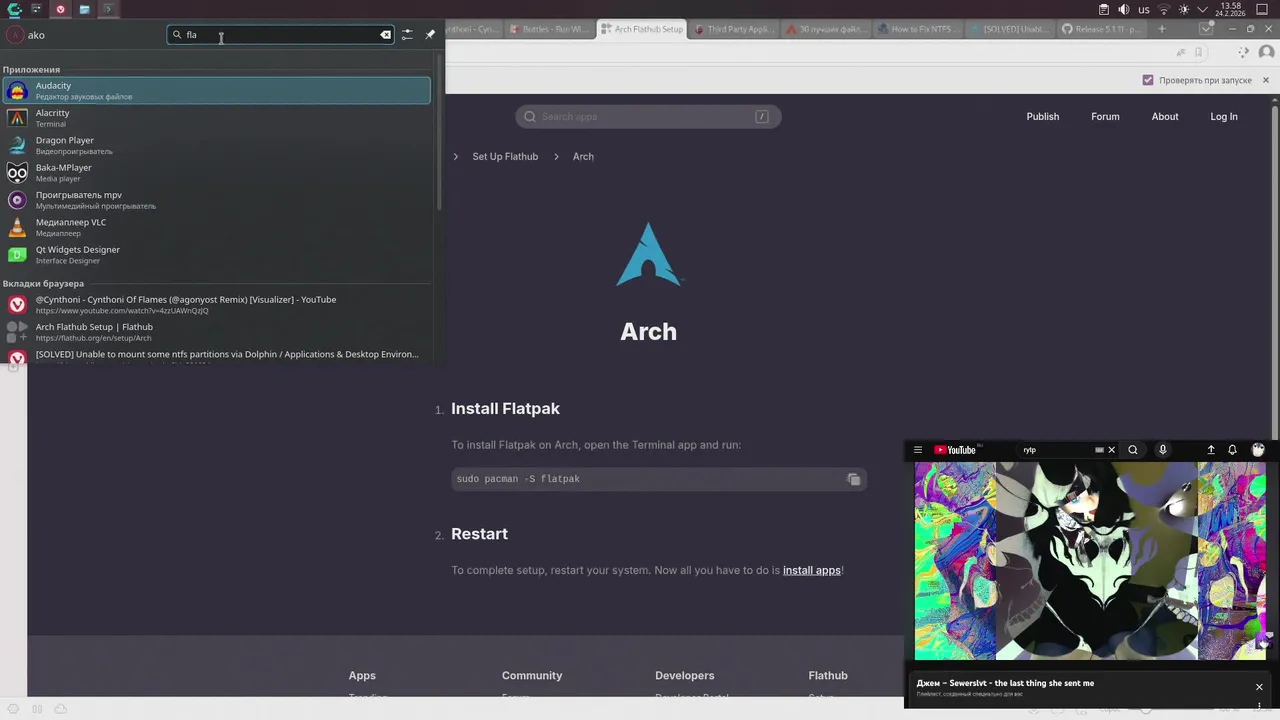The height and width of the screenshot is (720, 1280).
Task: Open a new browser tab with plus button
Action: click(1161, 29)
